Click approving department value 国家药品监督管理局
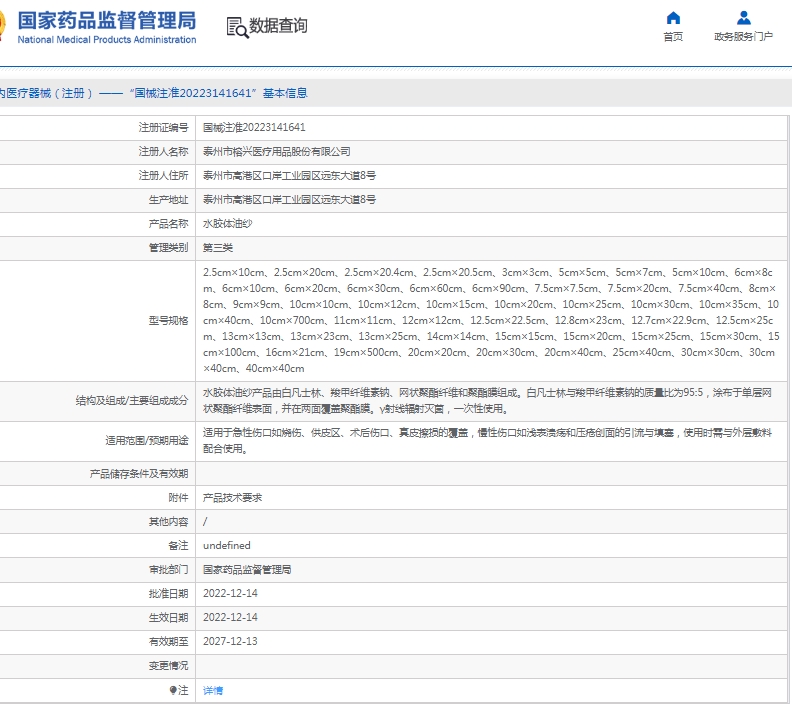The height and width of the screenshot is (711, 792). (247, 570)
